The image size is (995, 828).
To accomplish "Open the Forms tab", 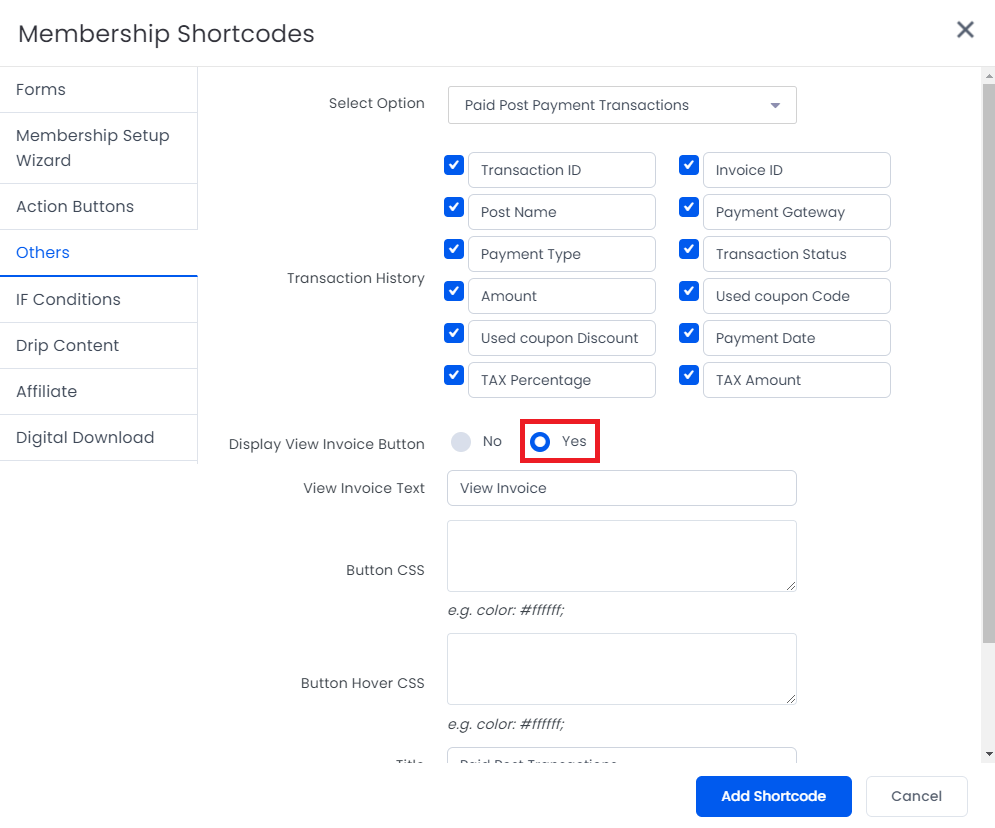I will point(98,89).
